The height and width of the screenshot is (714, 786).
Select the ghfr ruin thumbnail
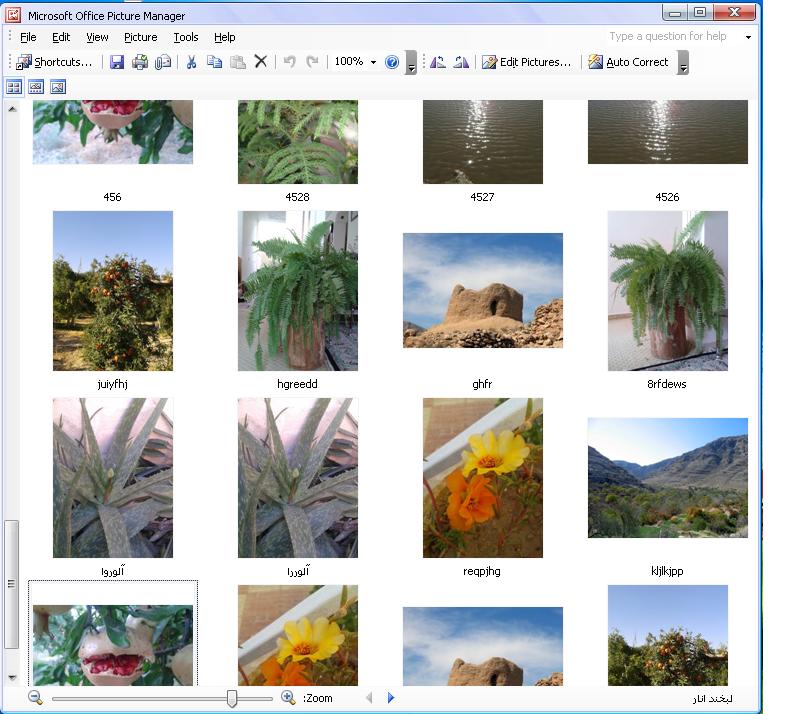pos(483,290)
